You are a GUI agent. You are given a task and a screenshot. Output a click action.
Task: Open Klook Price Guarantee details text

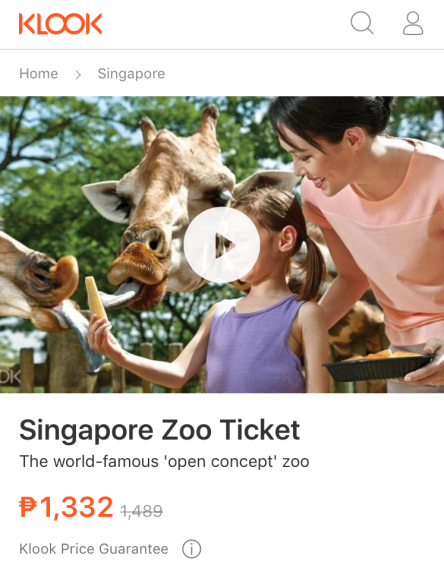(x=94, y=549)
